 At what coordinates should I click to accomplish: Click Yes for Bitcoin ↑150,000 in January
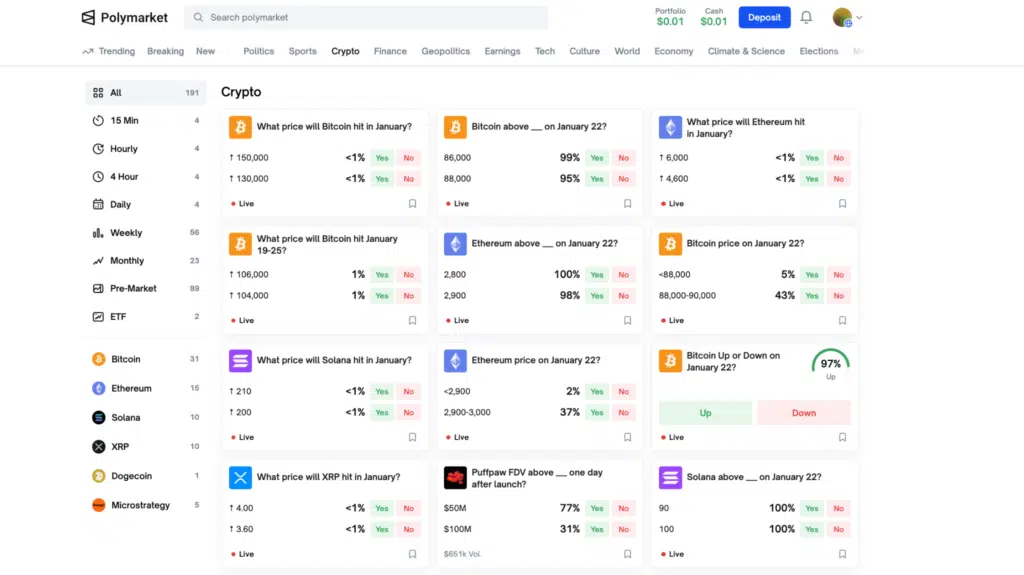click(x=381, y=158)
